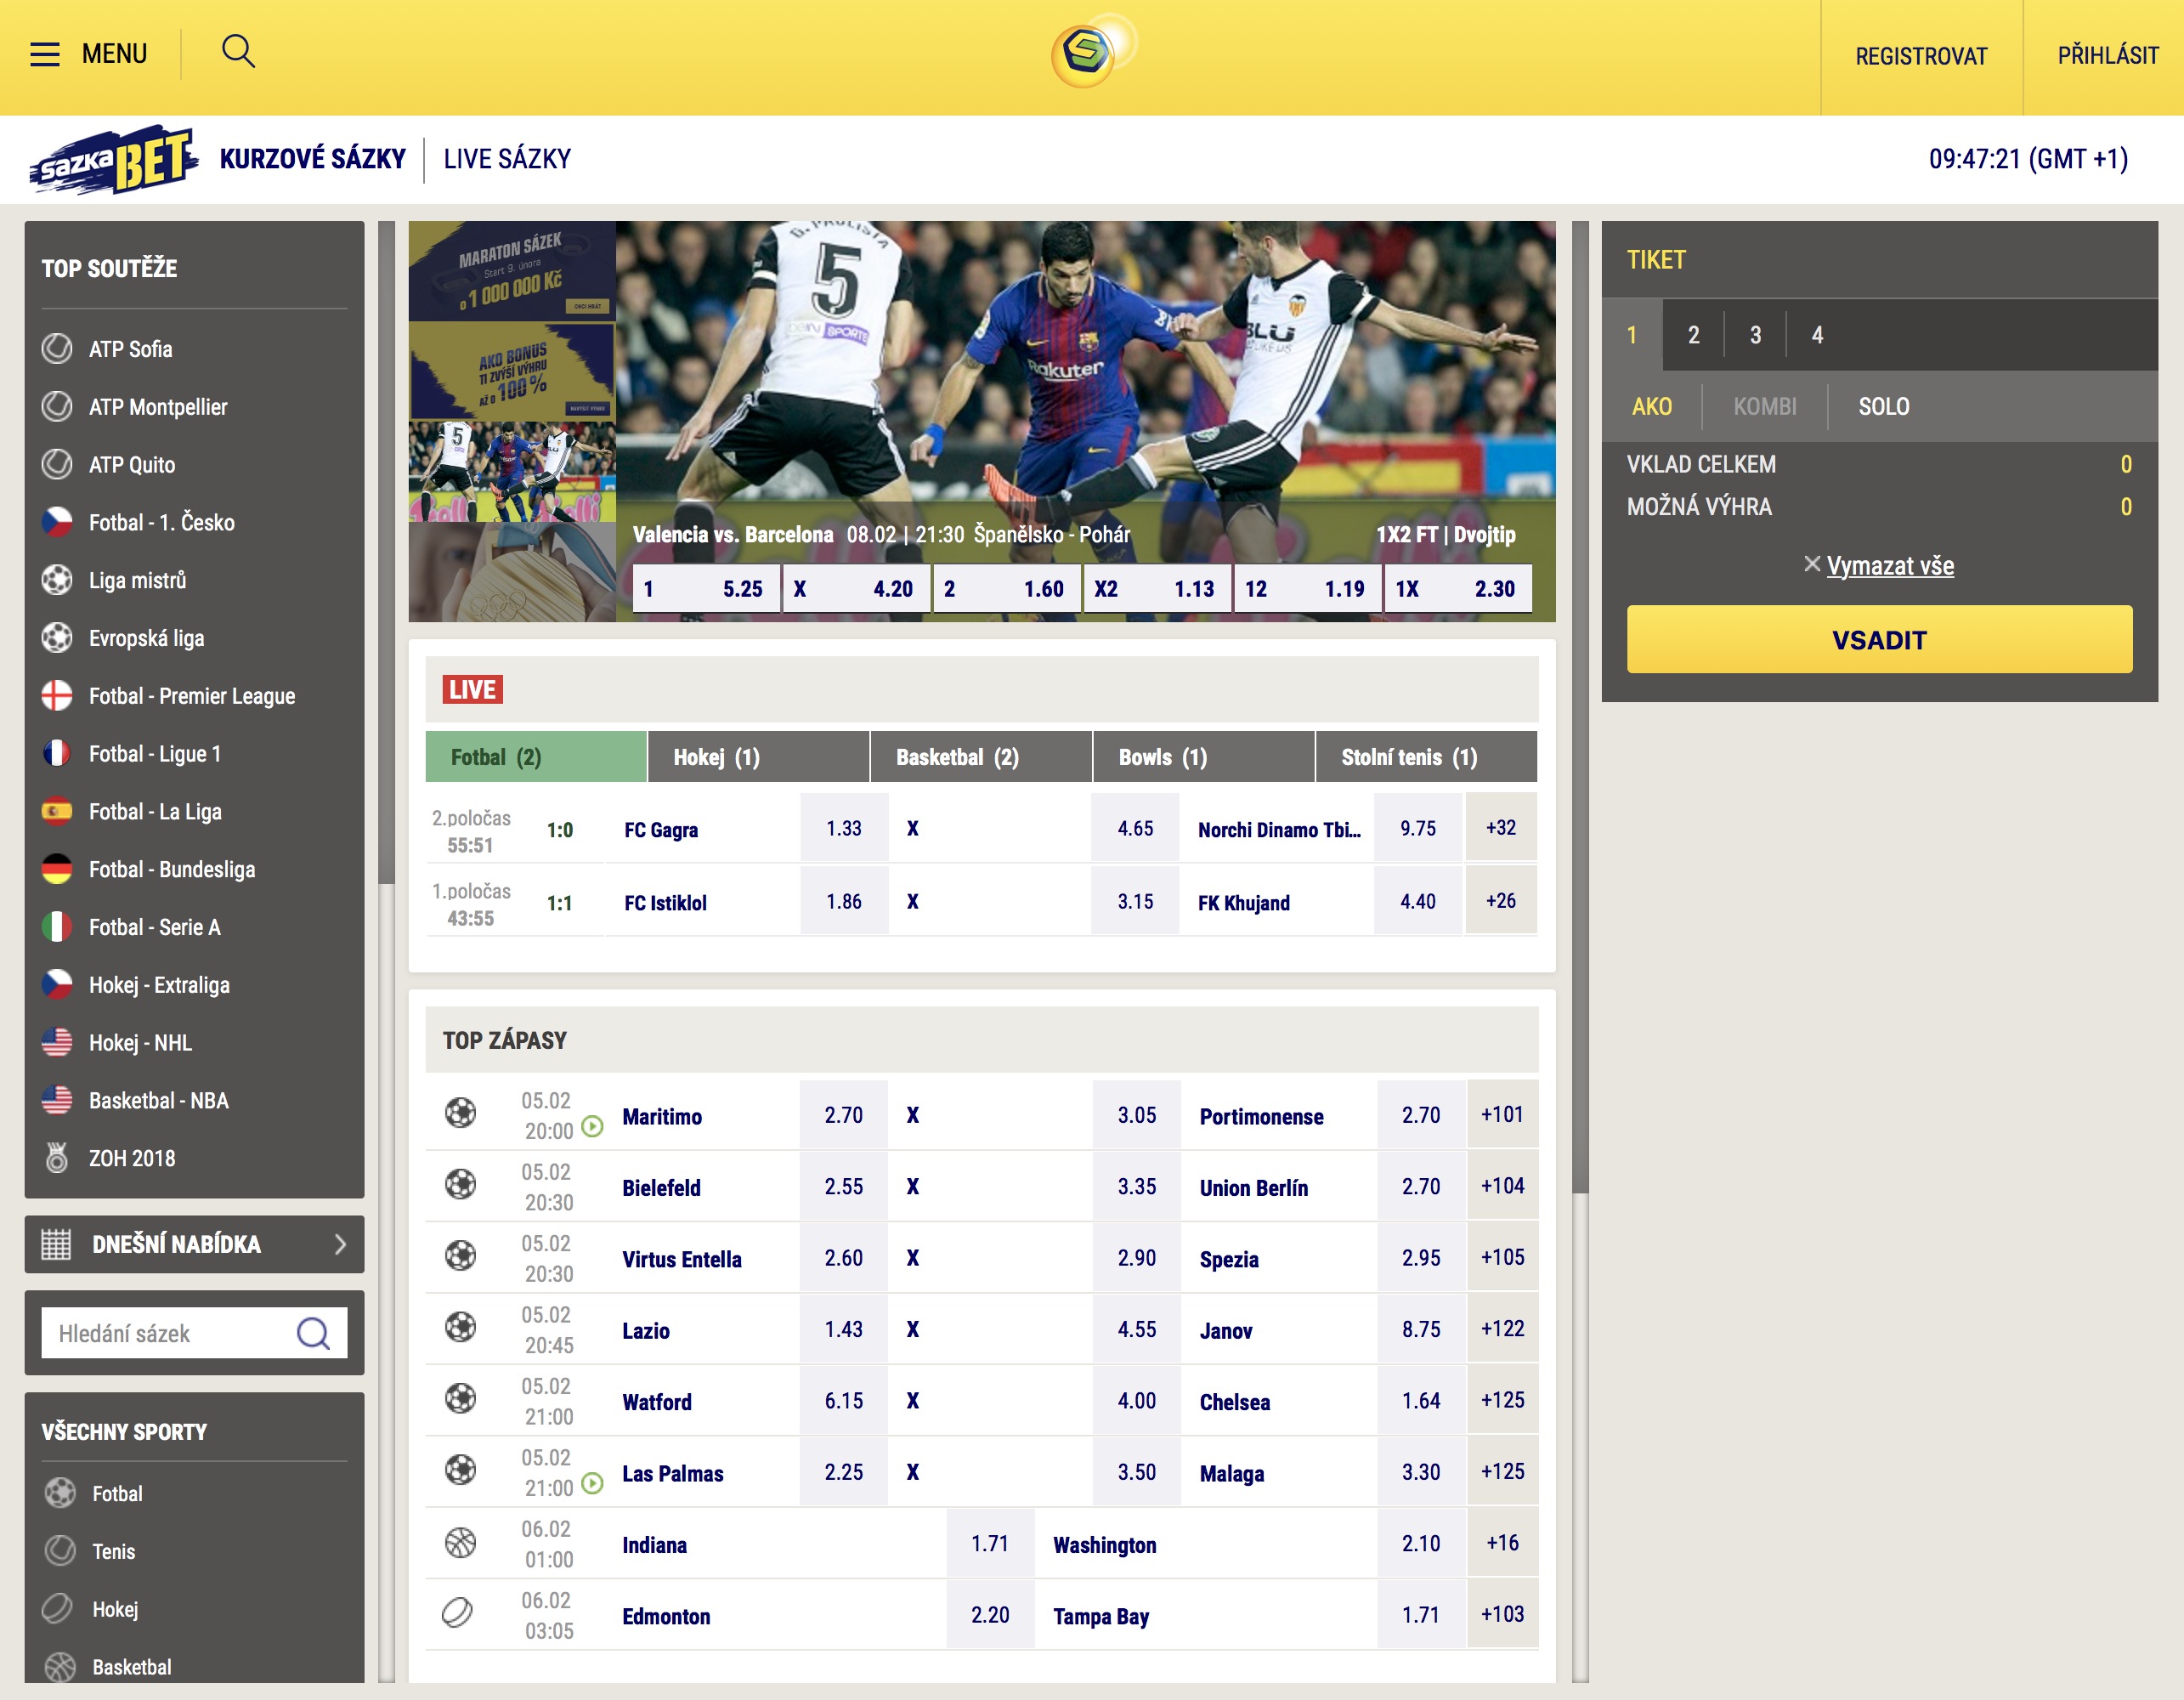Expand DNEŠNÍ NABÍDKA section arrow
The image size is (2184, 1700).
pyautogui.click(x=340, y=1244)
